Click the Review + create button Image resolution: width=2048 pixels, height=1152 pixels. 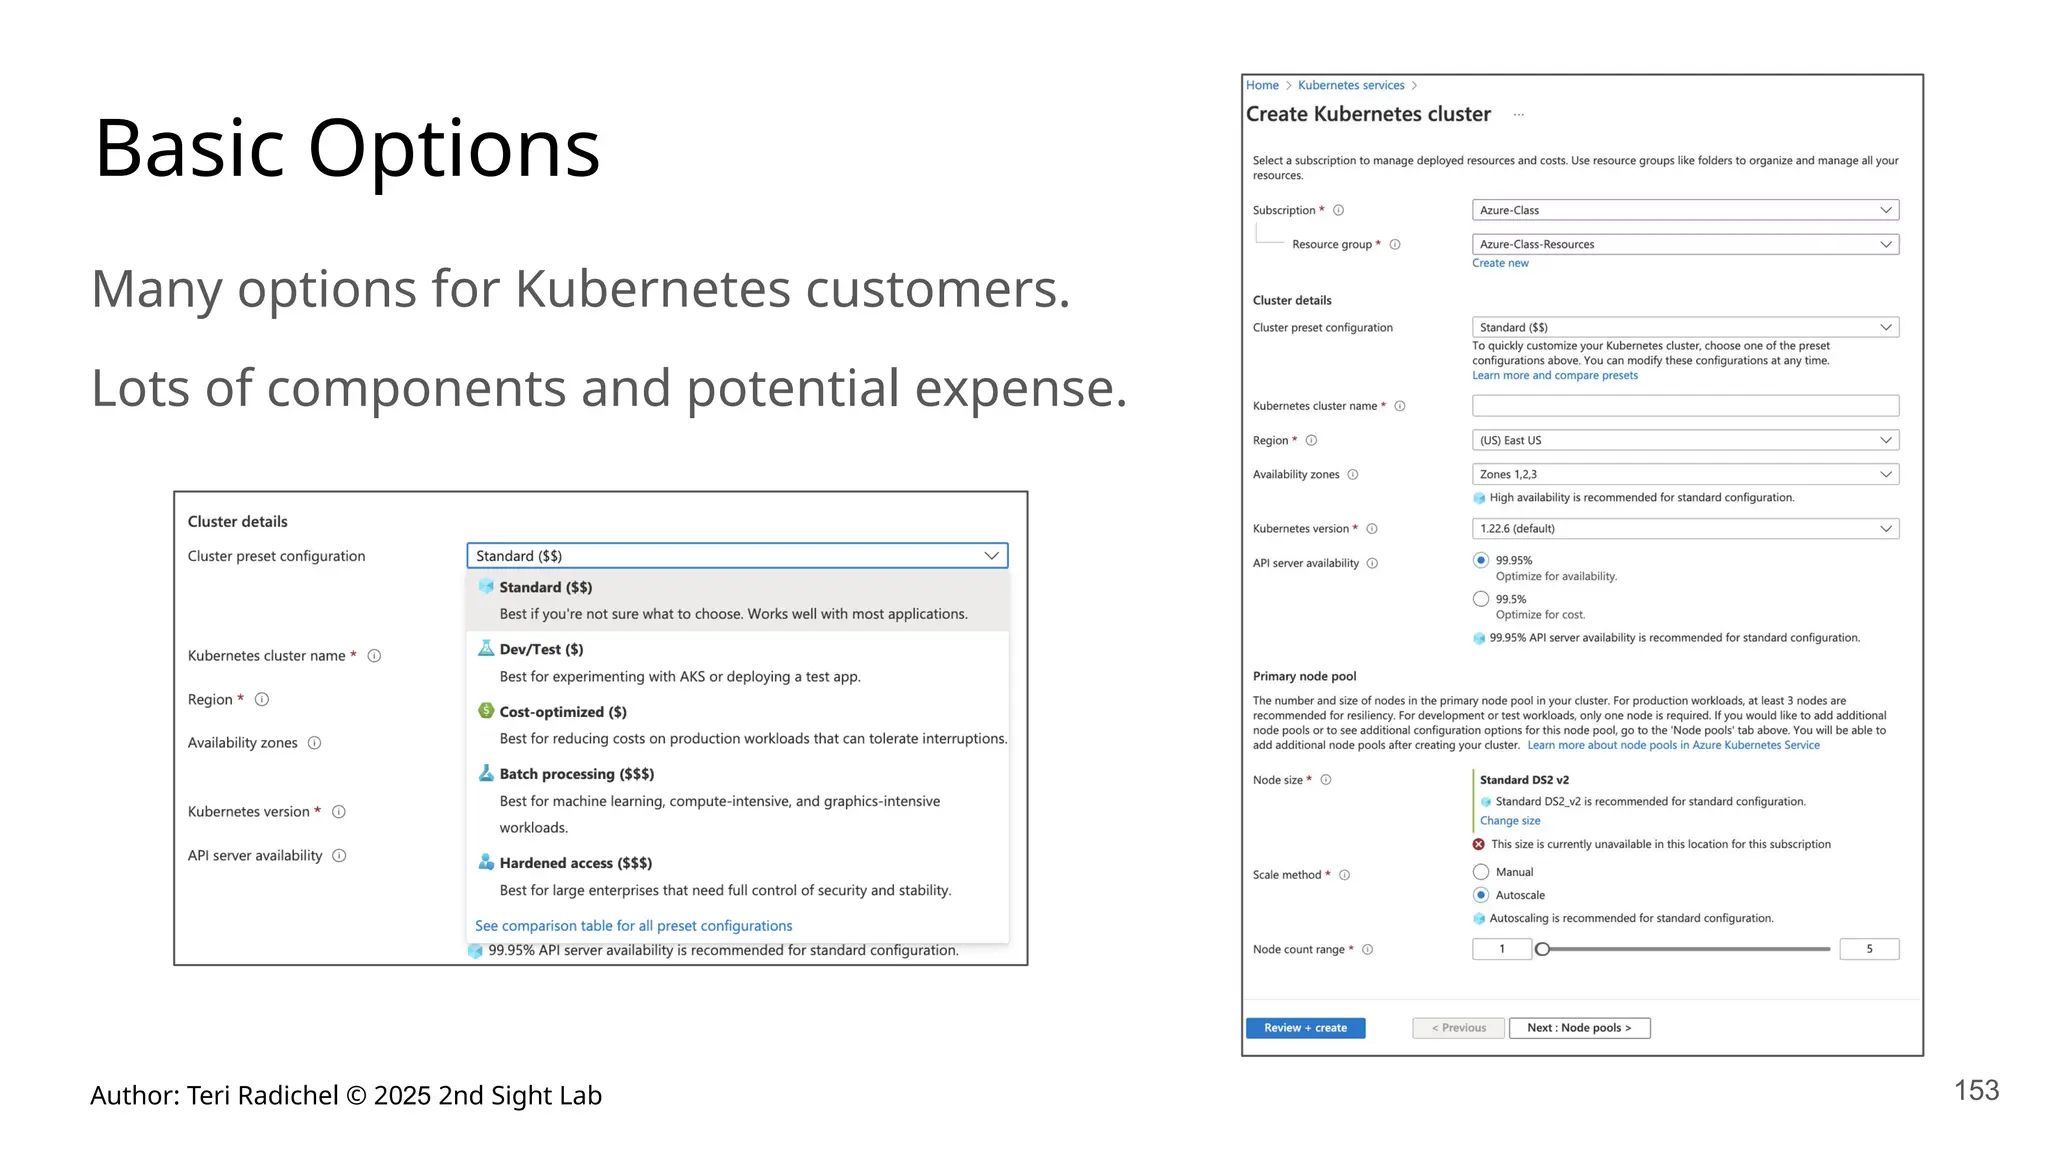click(1305, 1028)
